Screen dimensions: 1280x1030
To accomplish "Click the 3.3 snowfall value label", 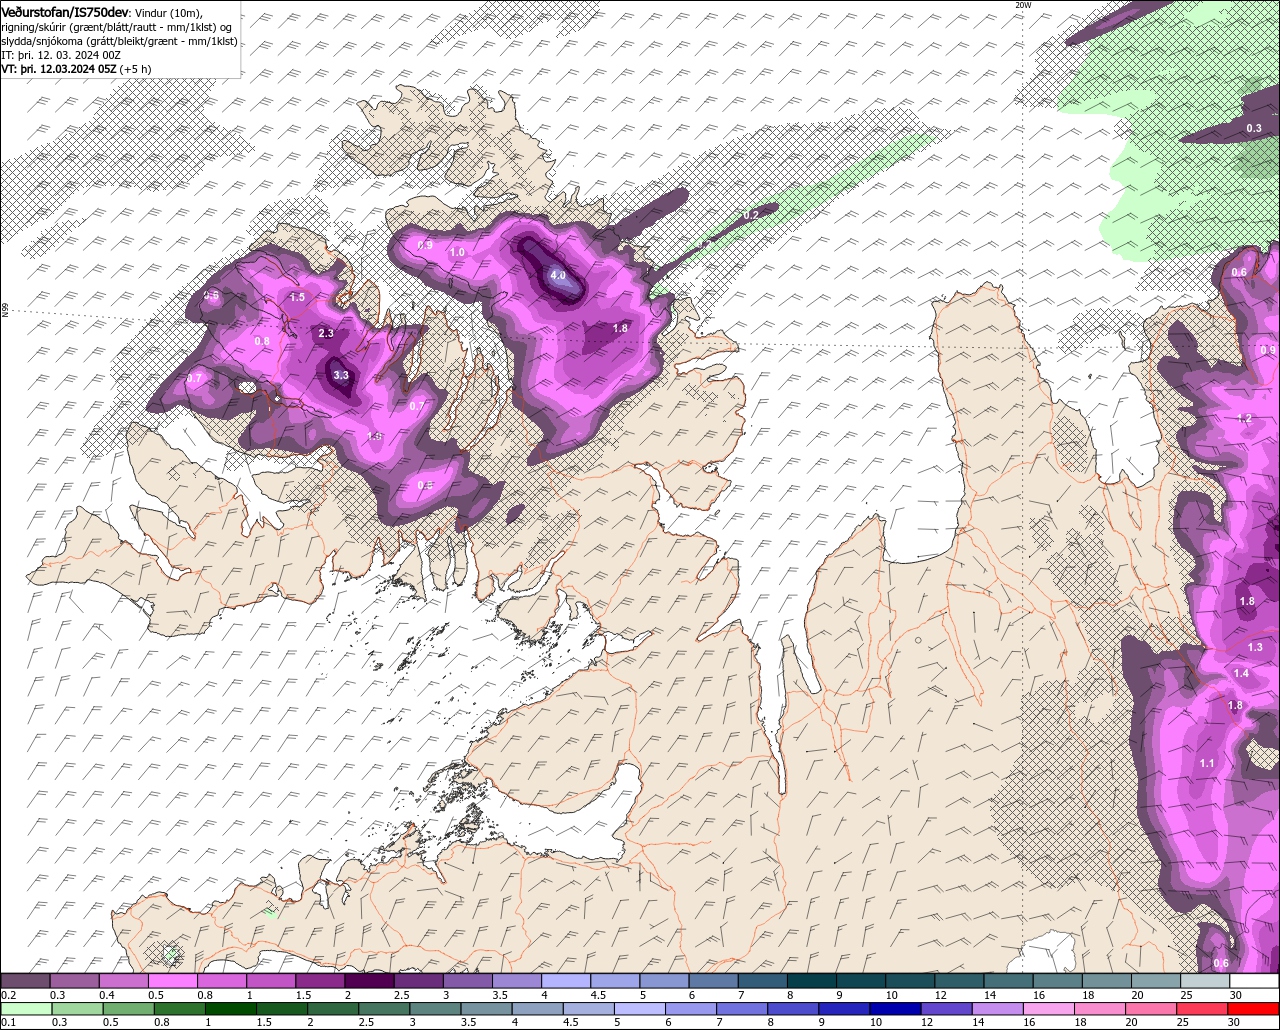I will tap(341, 375).
